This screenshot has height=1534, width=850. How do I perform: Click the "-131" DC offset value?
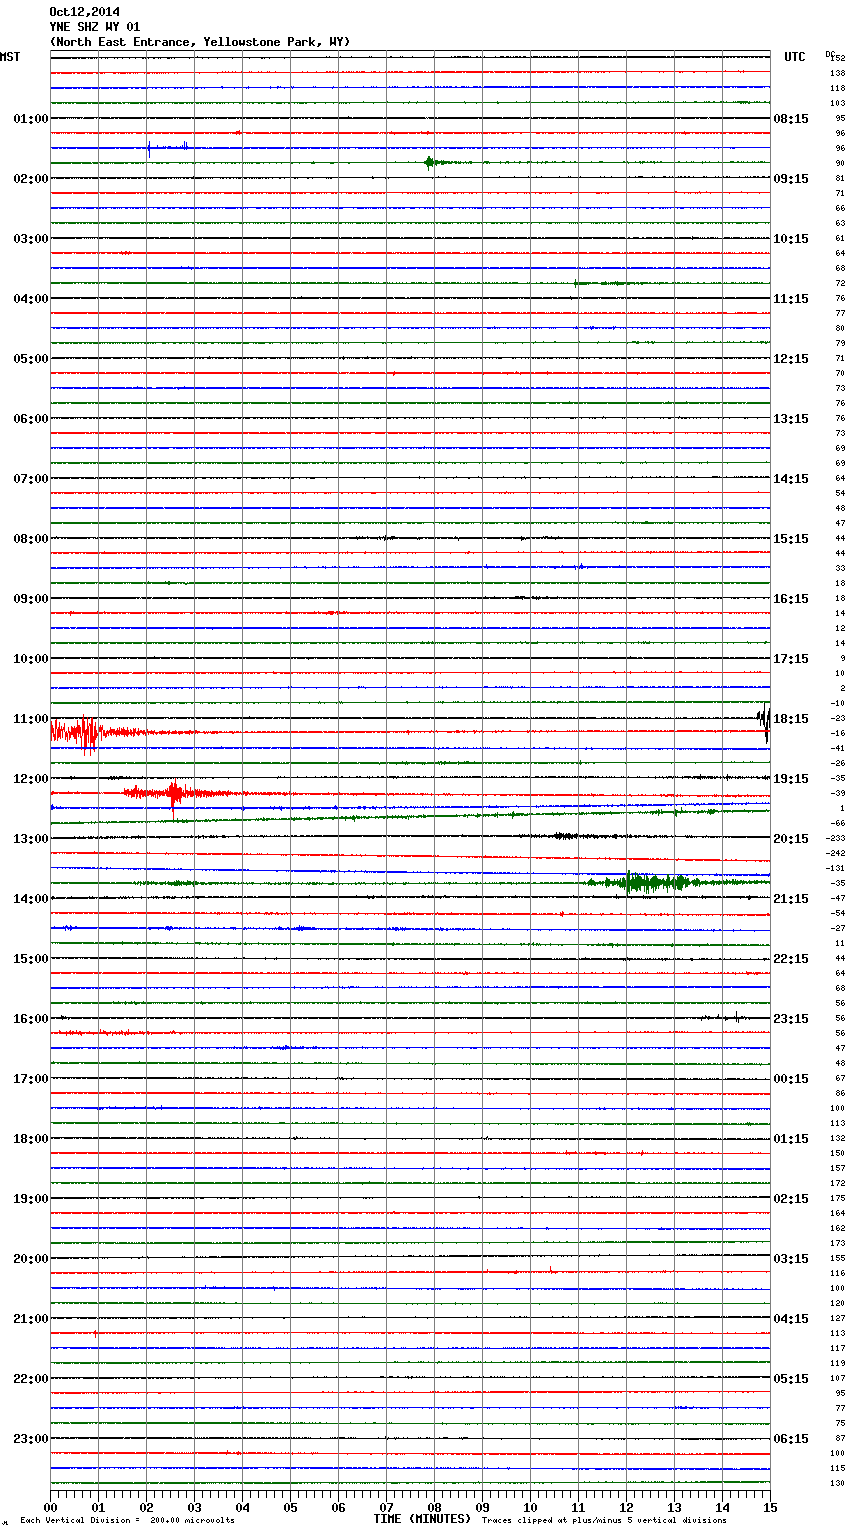(x=836, y=869)
